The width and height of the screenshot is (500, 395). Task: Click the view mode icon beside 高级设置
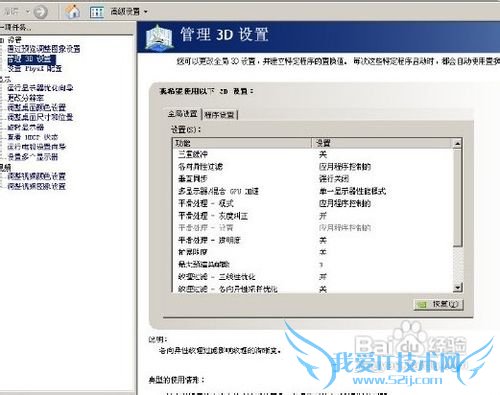(97, 12)
